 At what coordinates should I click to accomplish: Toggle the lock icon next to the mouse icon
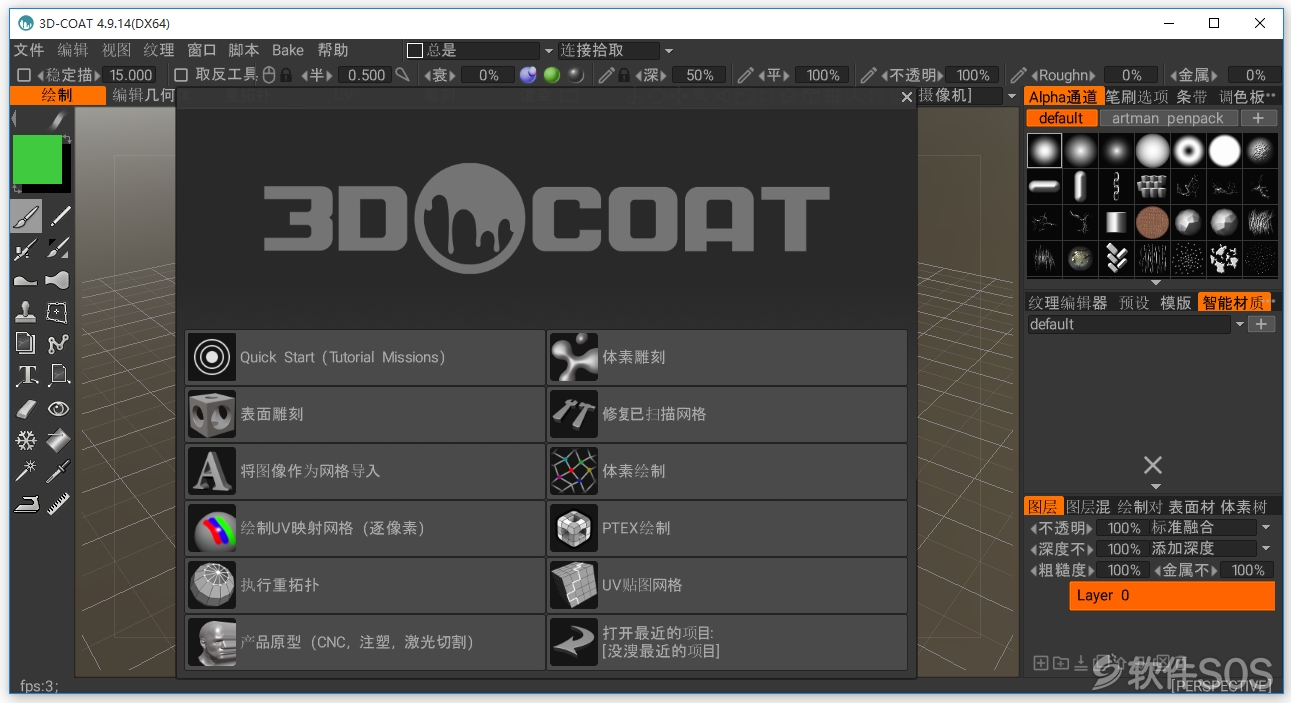(x=286, y=75)
